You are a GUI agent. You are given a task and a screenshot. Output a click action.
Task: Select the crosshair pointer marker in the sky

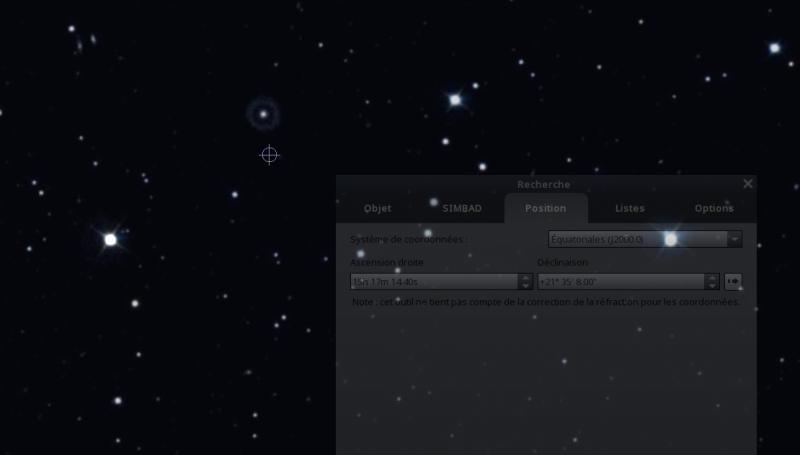[269, 155]
